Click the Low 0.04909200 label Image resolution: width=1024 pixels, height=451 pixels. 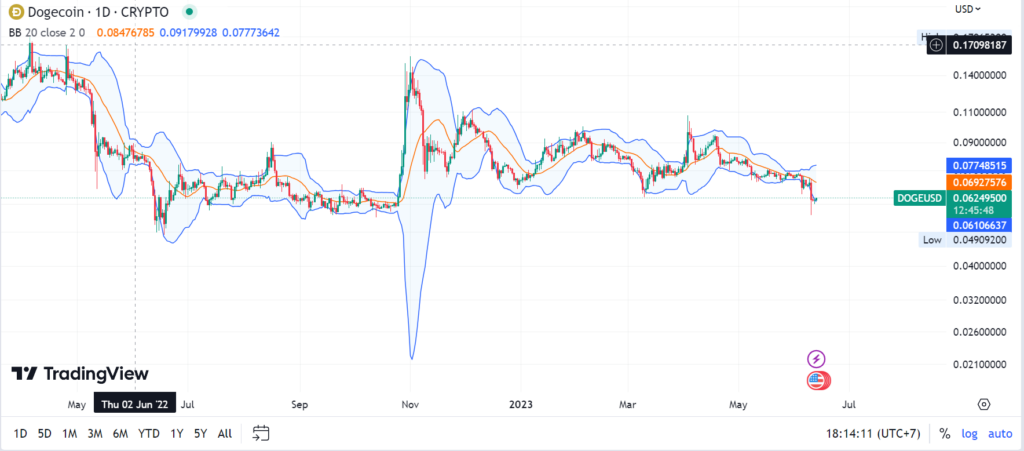pos(966,240)
